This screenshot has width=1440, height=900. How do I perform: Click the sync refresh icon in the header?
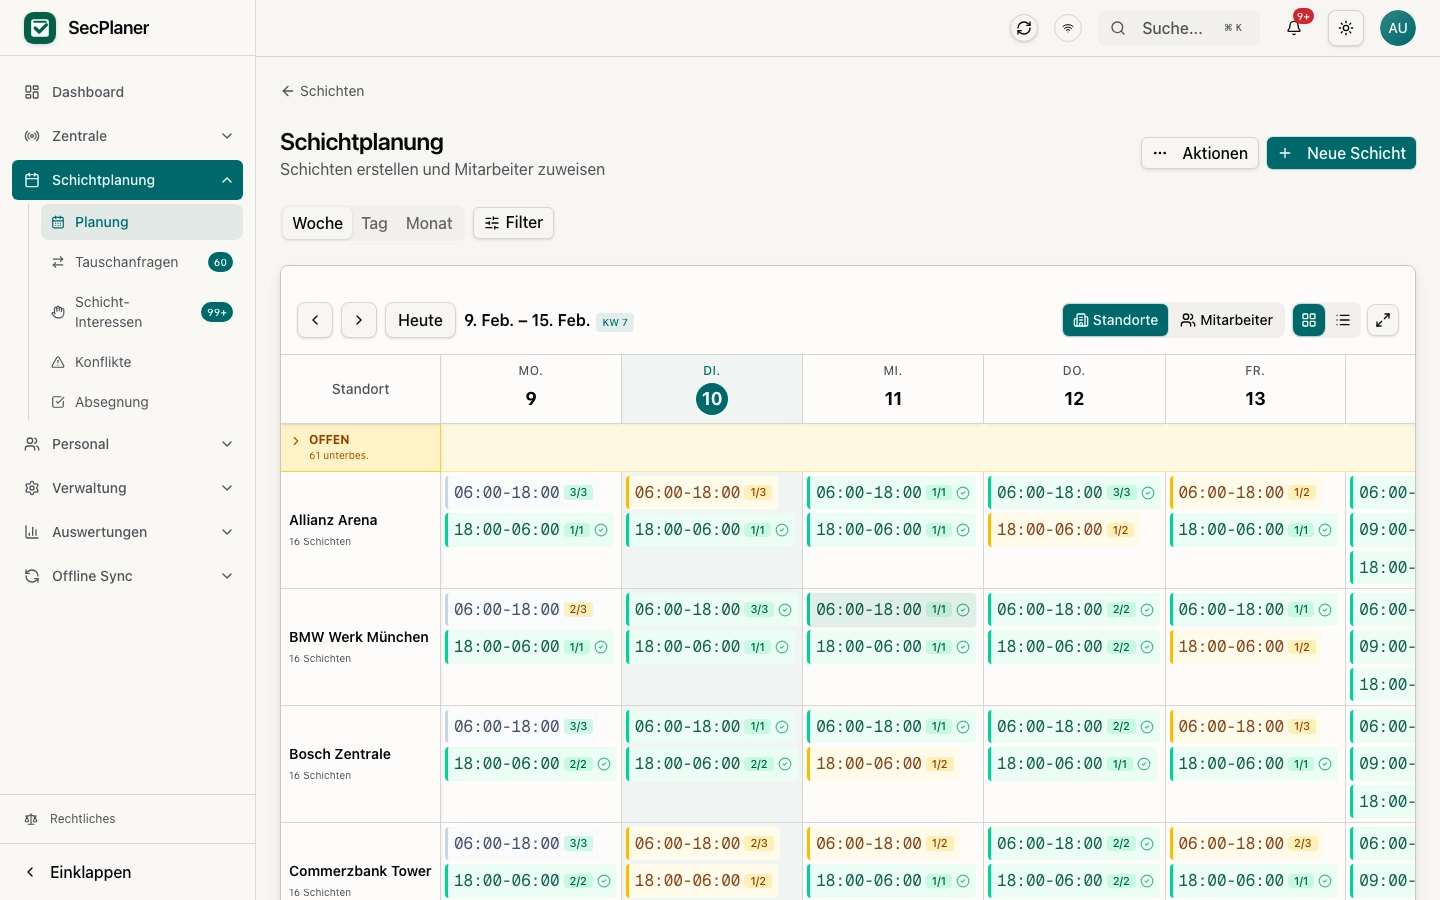coord(1024,28)
